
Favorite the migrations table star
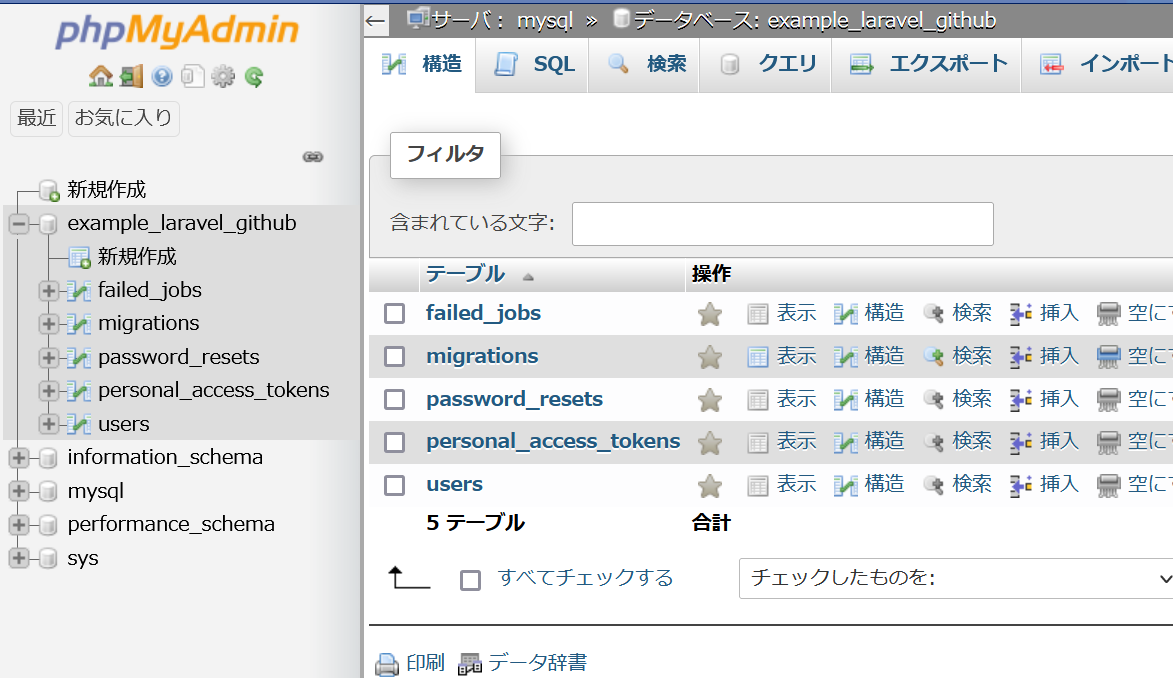pyautogui.click(x=710, y=357)
